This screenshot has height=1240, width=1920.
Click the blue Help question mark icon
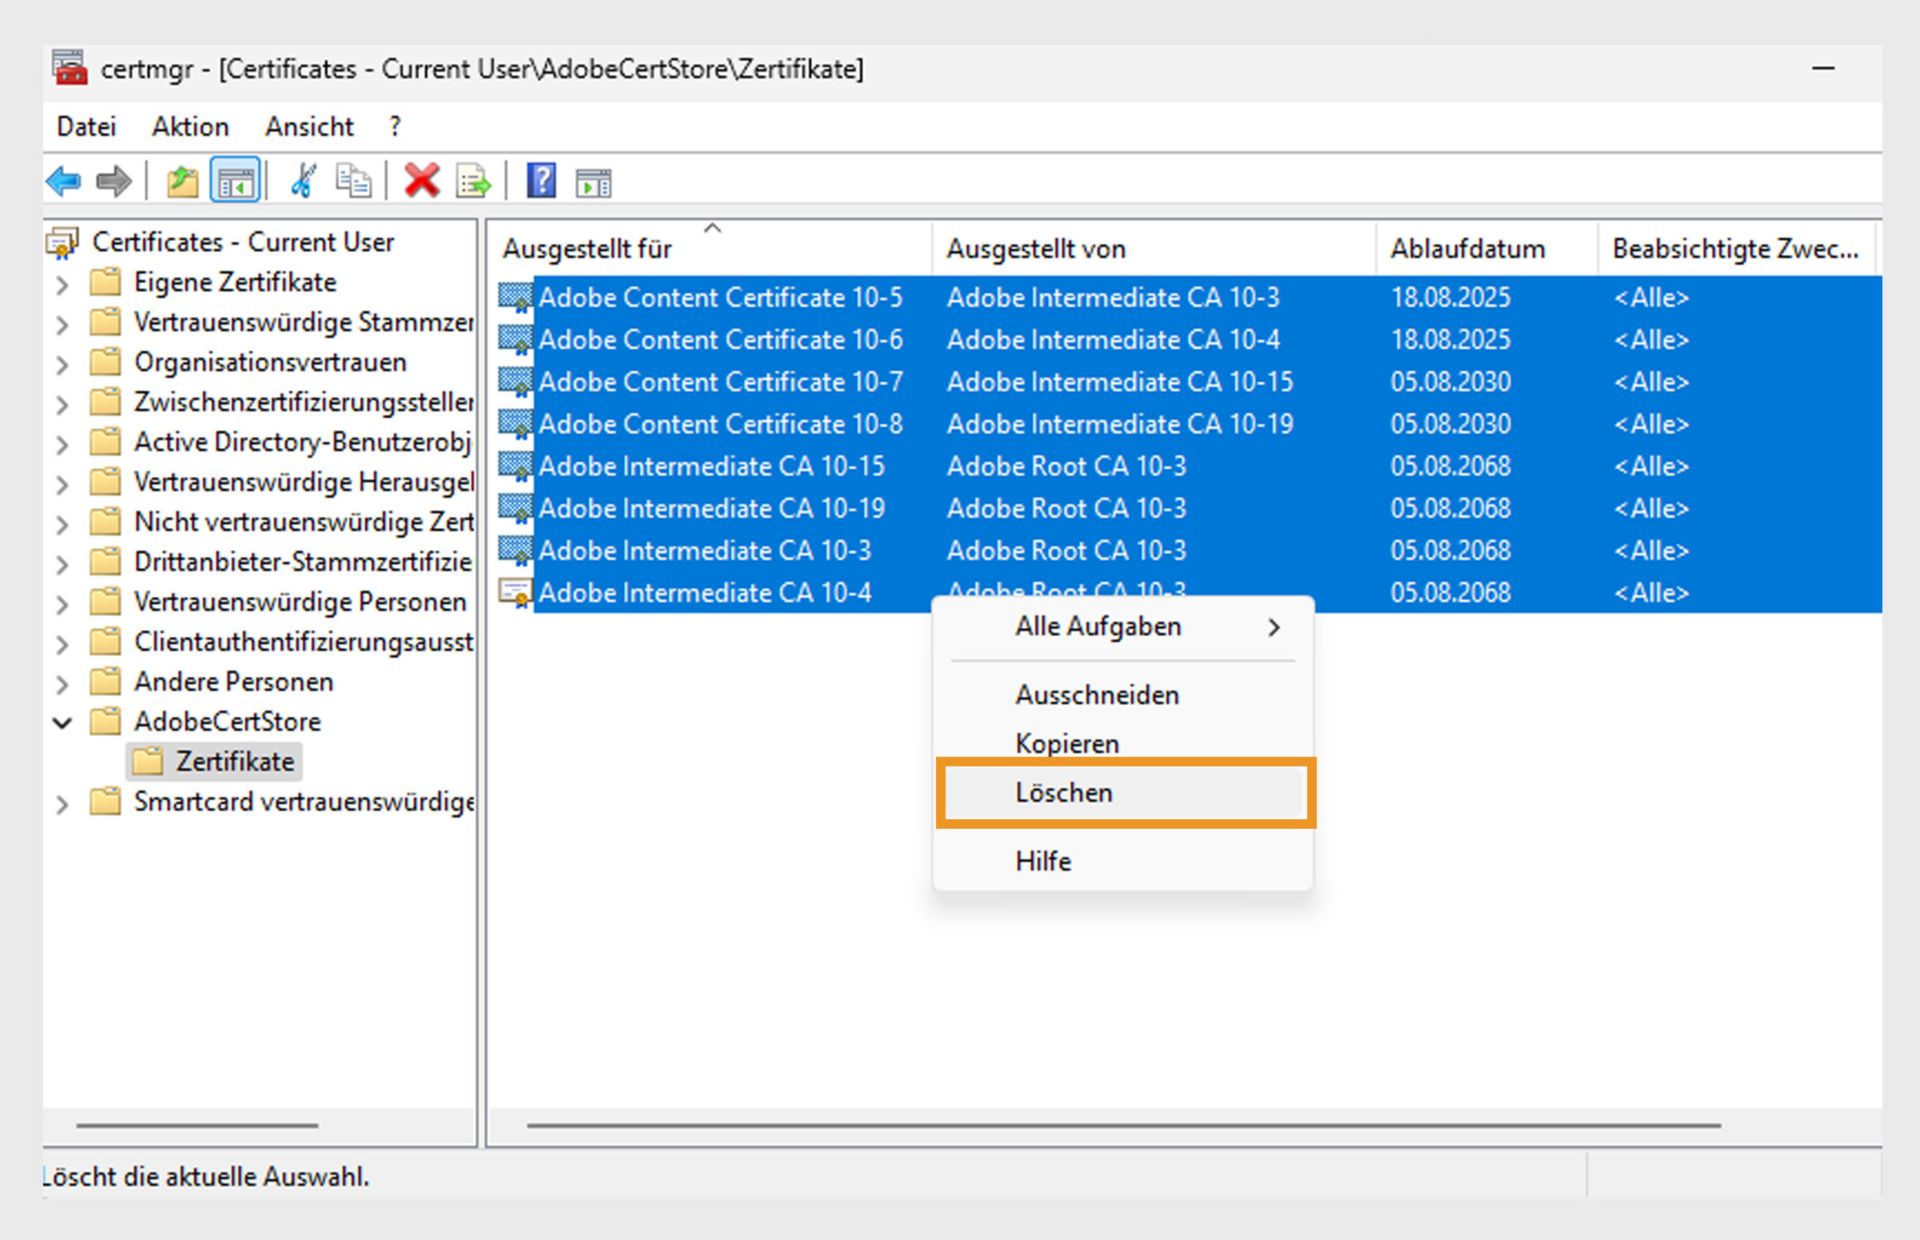tap(541, 181)
